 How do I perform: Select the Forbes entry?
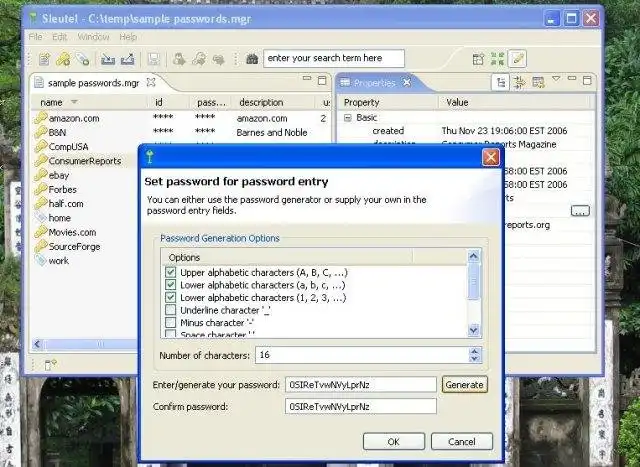point(62,189)
